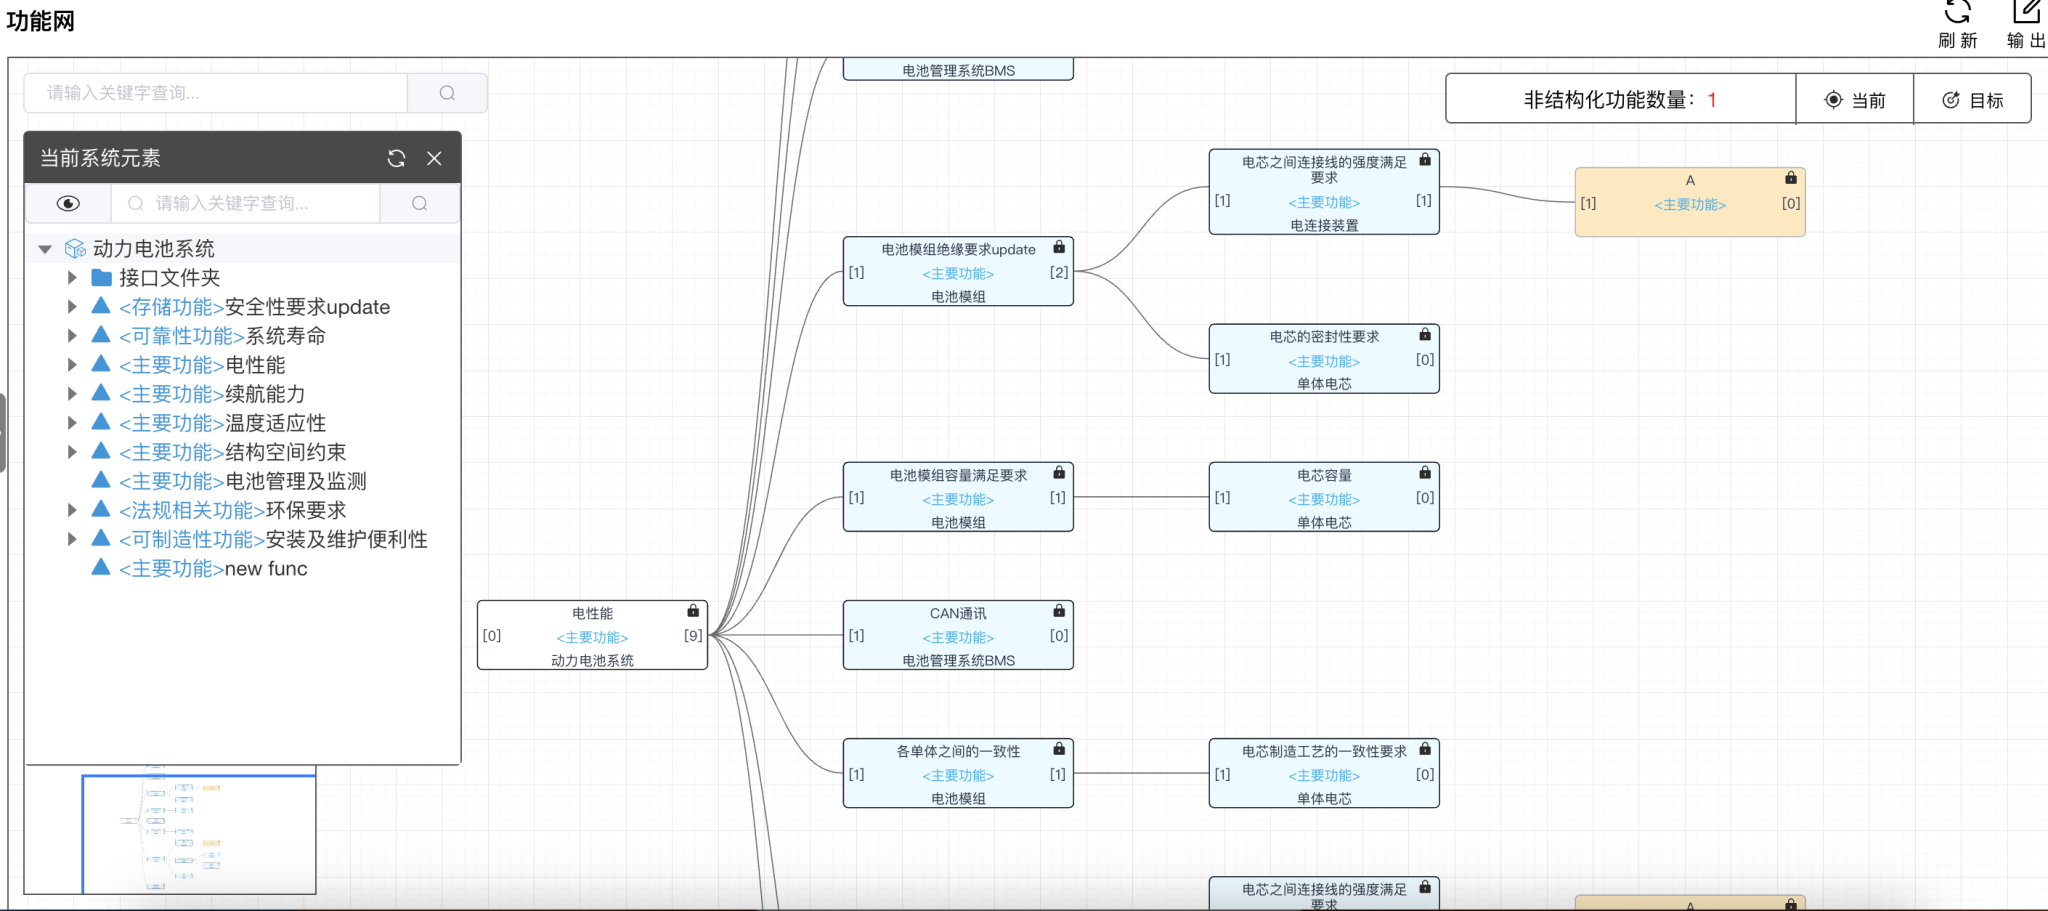Image resolution: width=2048 pixels, height=911 pixels.
Task: Select the 目标 radio option
Action: point(1972,100)
